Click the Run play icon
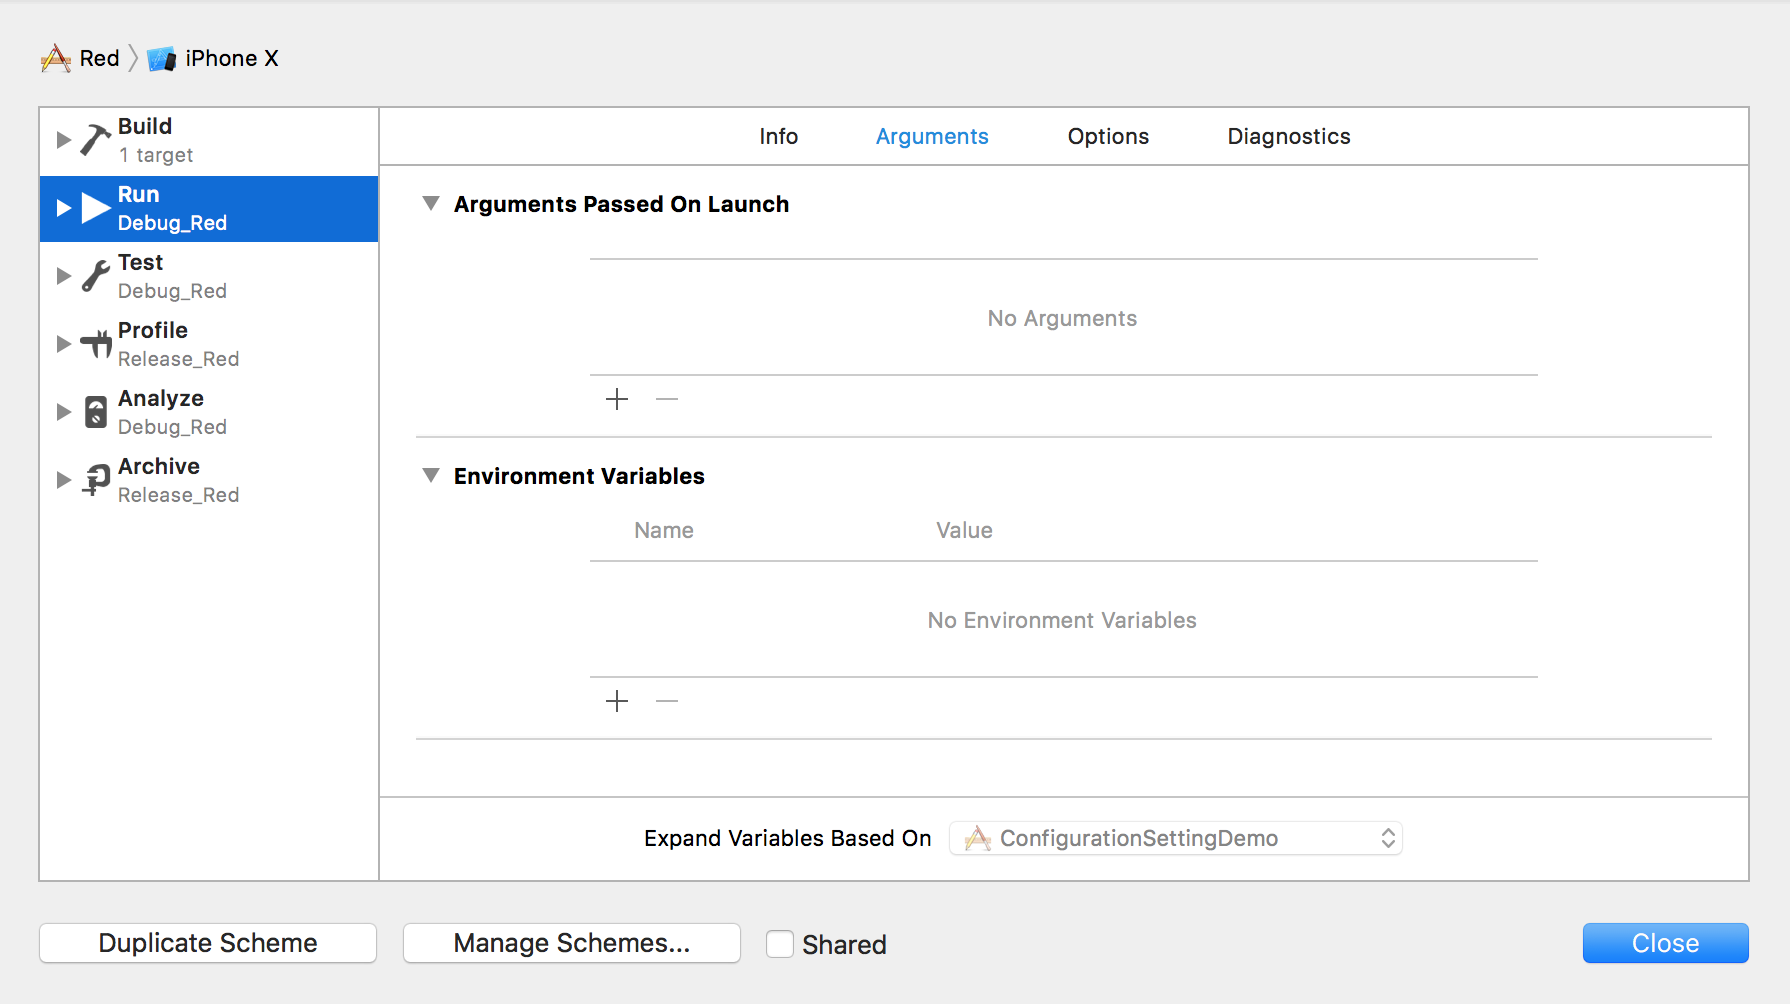The height and width of the screenshot is (1004, 1790). tap(96, 208)
